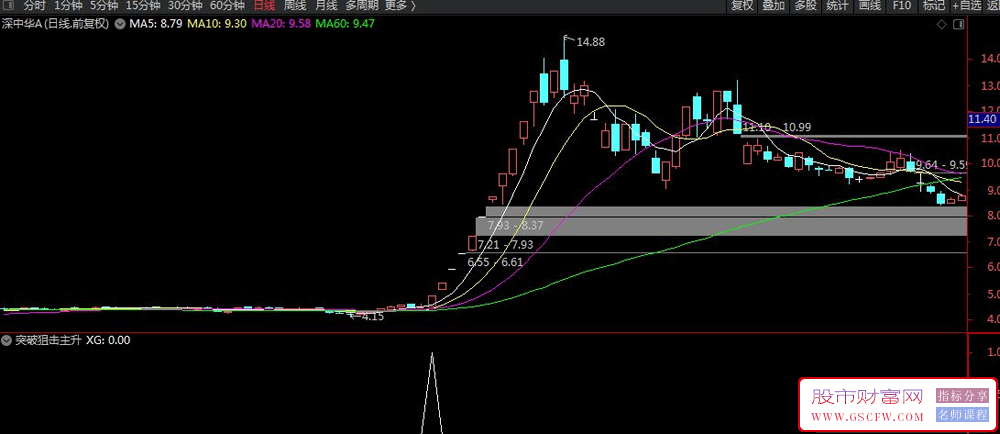Open F10 company info
This screenshot has width=1000, height=434.
click(x=902, y=6)
